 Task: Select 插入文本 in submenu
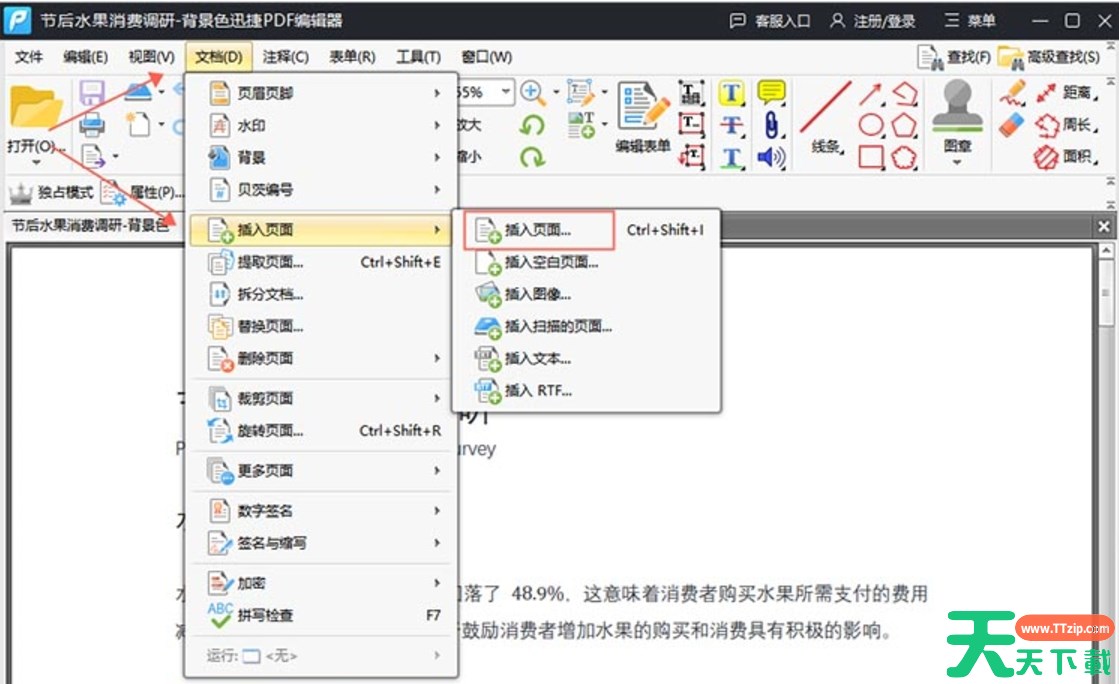(586, 358)
